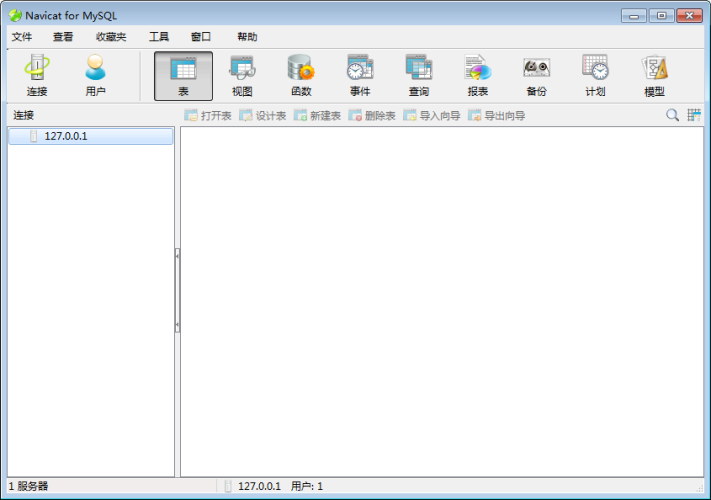Viewport: 711px width, 500px height.
Task: Open the 计划 (Schedule) section
Action: coord(596,76)
